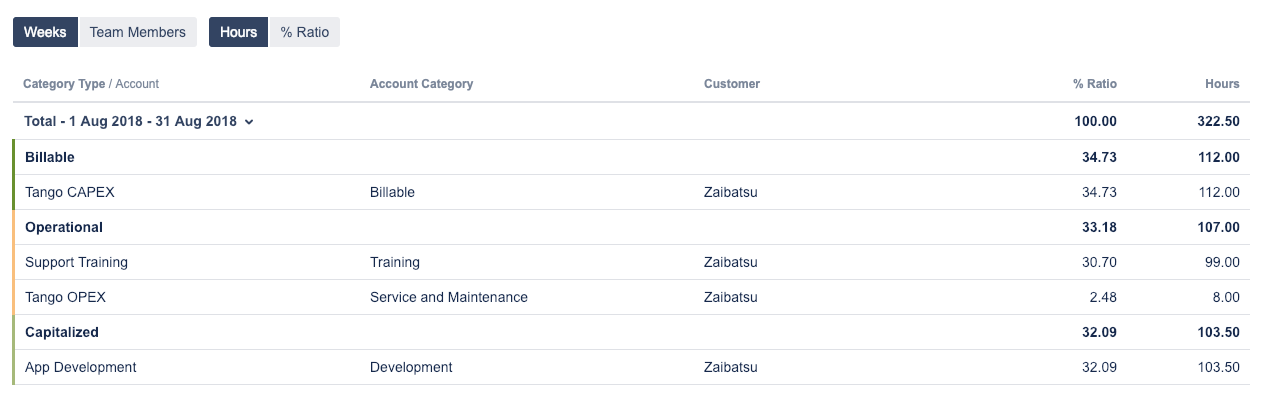Collapse the Operational category row
The width and height of the screenshot is (1266, 401).
tap(64, 227)
